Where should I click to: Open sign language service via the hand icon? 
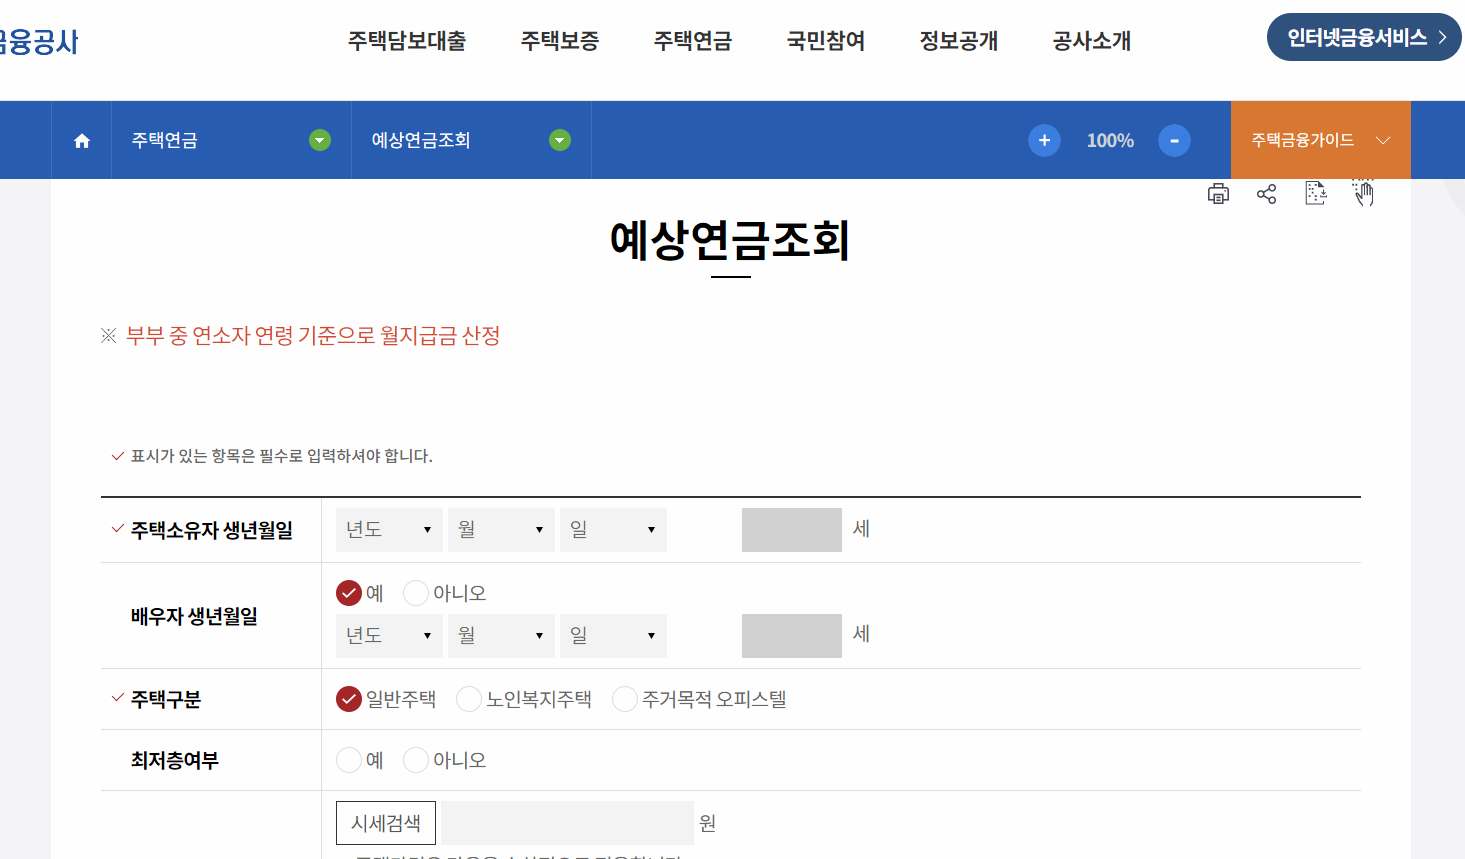pyautogui.click(x=1362, y=193)
